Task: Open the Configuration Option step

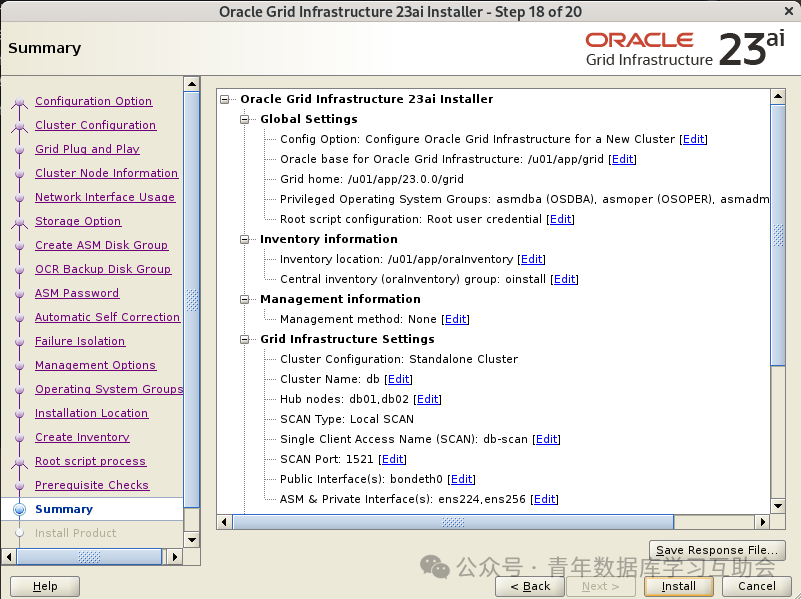Action: point(93,101)
